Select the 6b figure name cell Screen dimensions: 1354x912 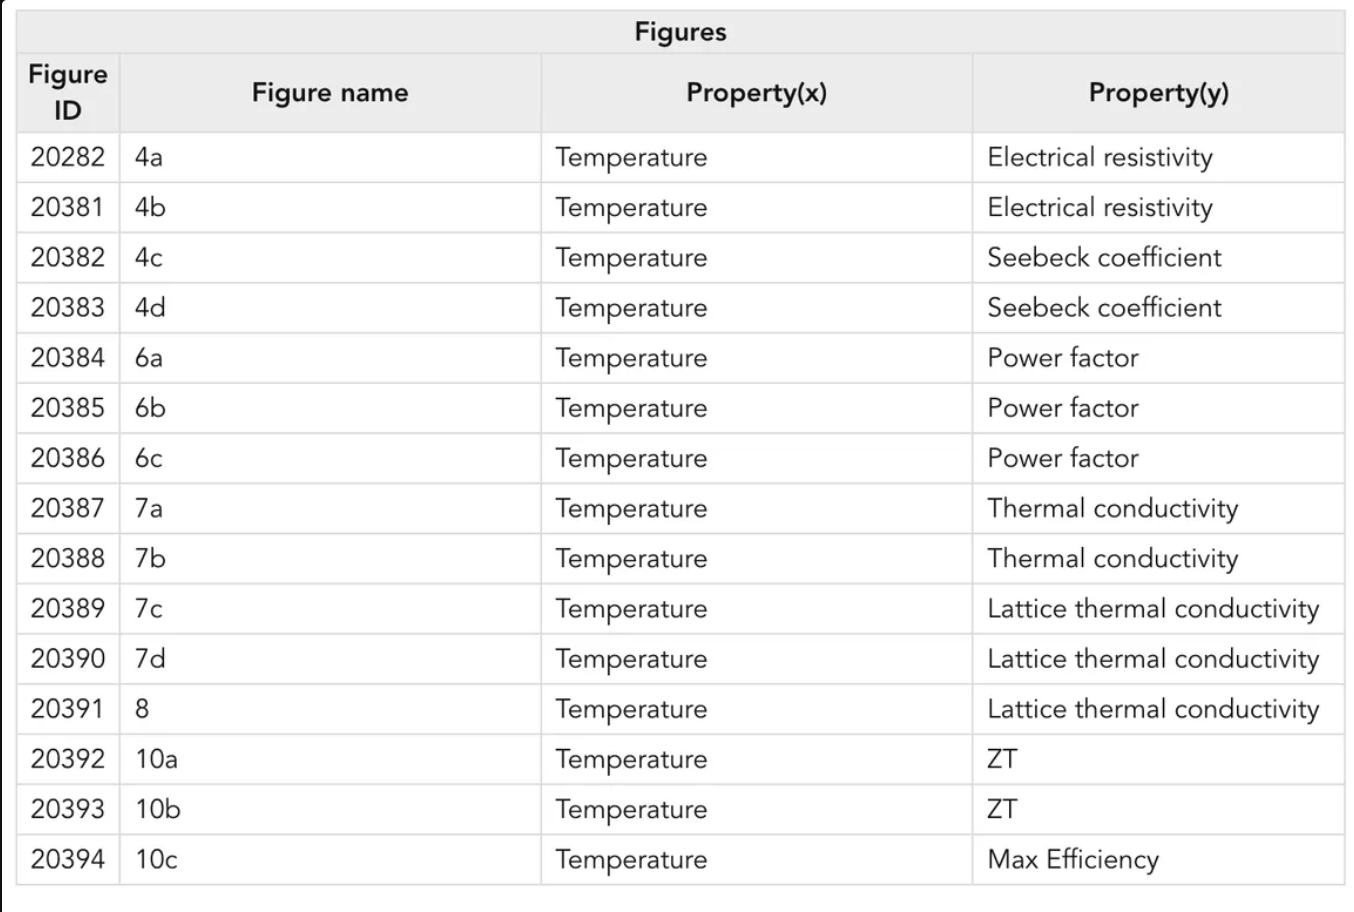(330, 407)
